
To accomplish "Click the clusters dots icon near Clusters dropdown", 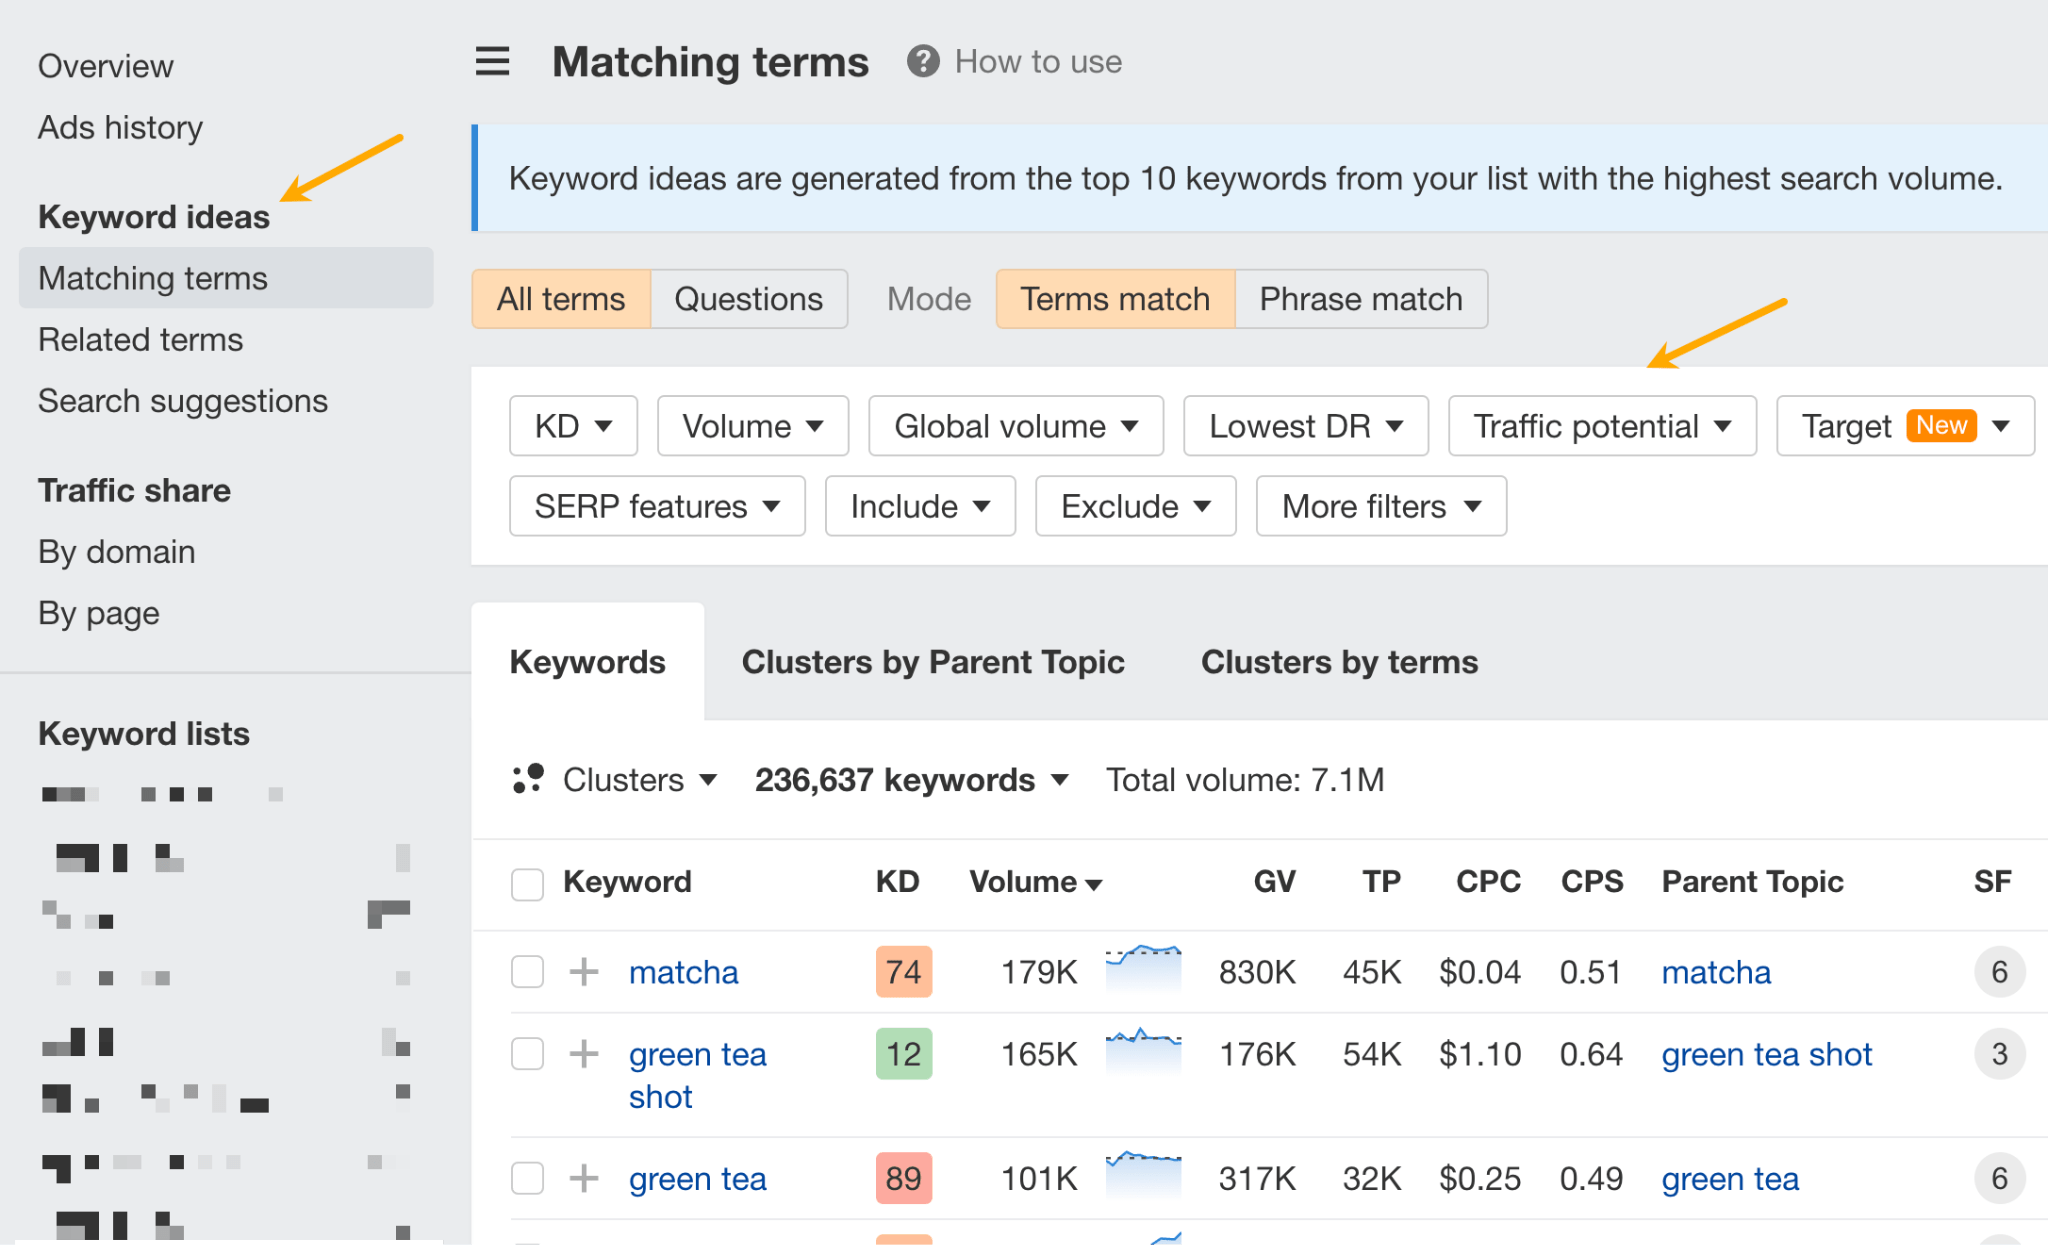I will pos(527,779).
